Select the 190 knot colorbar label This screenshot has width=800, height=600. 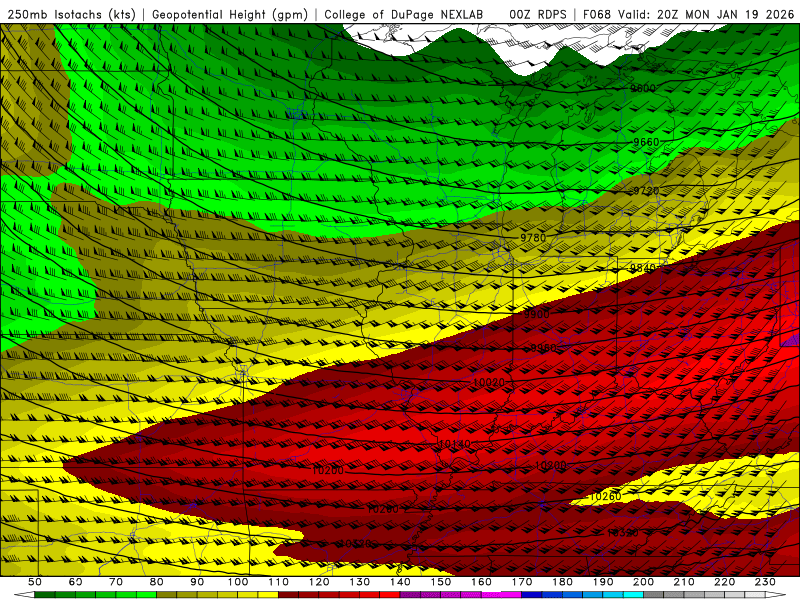[x=604, y=582]
